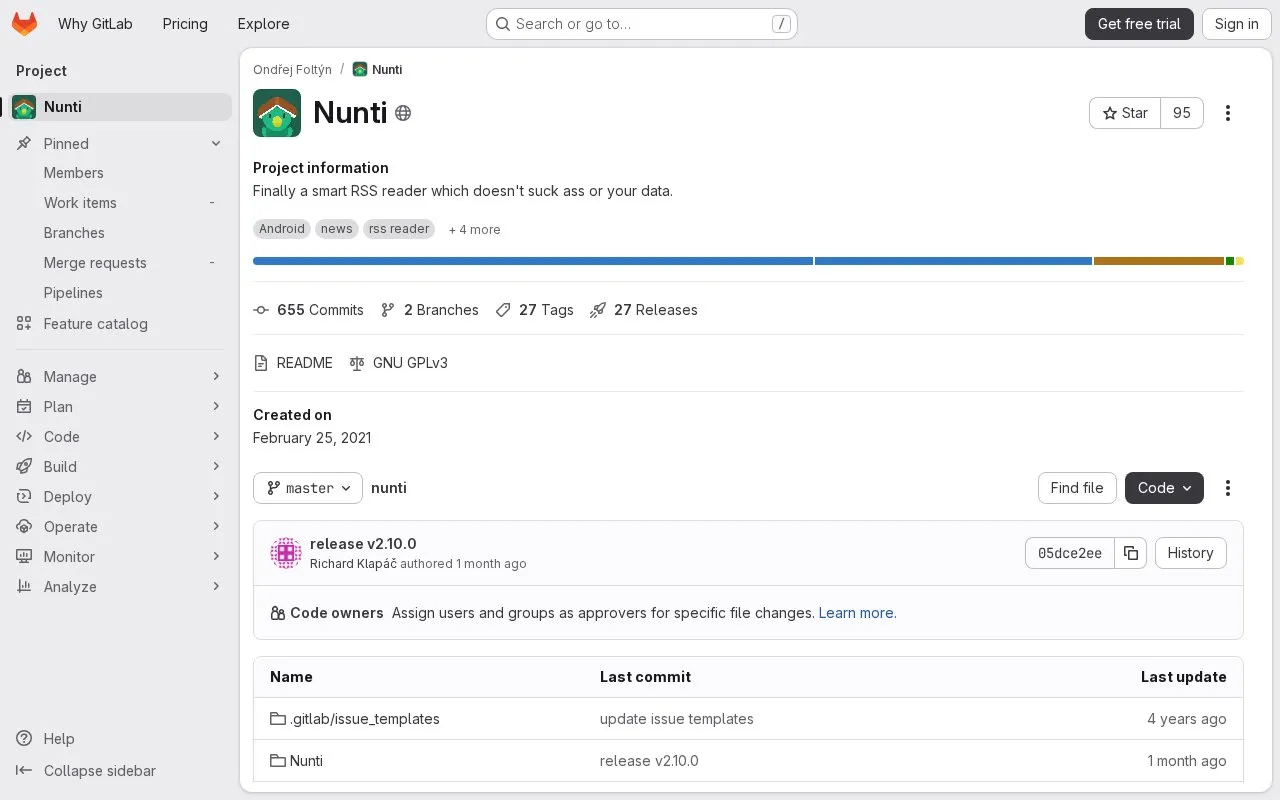Open project actions kebab menu beside Star
The height and width of the screenshot is (800, 1280).
click(1228, 113)
